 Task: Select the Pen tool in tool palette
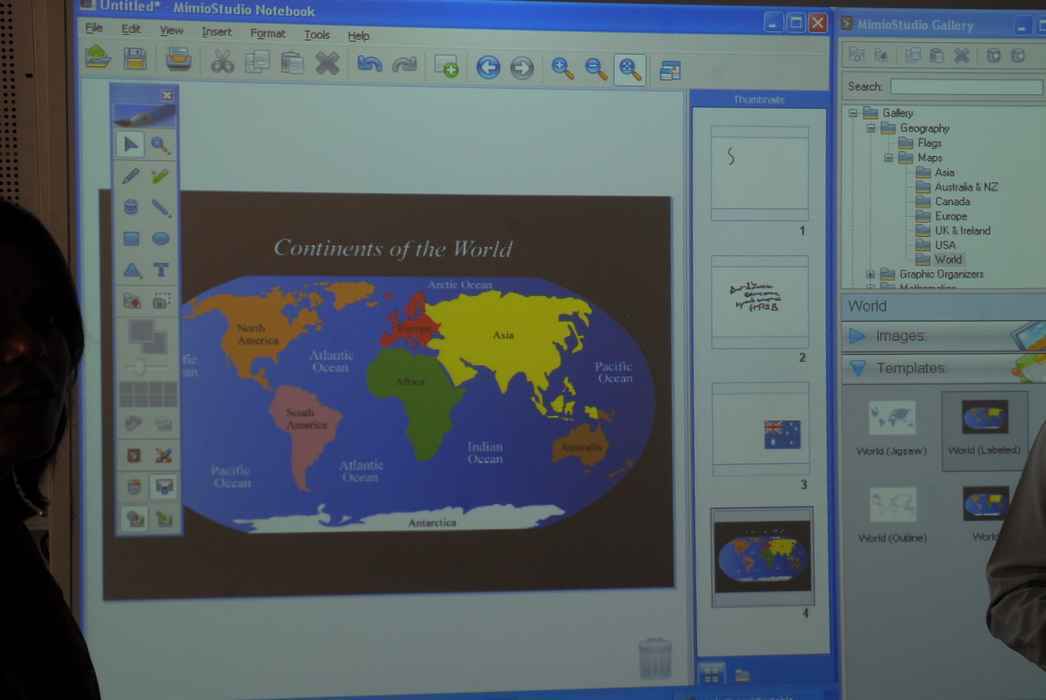point(131,176)
